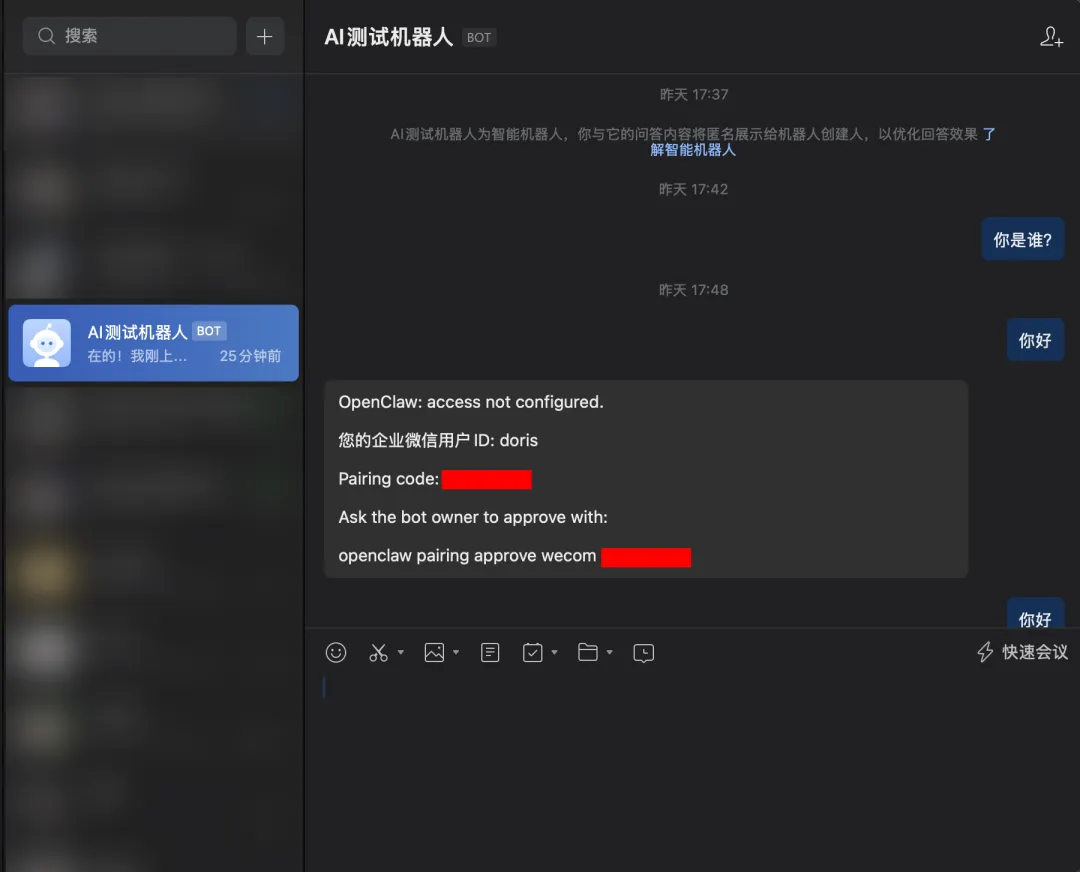Click the text 您的企业微信用户 ID: doris
1080x872 pixels.
coord(438,440)
